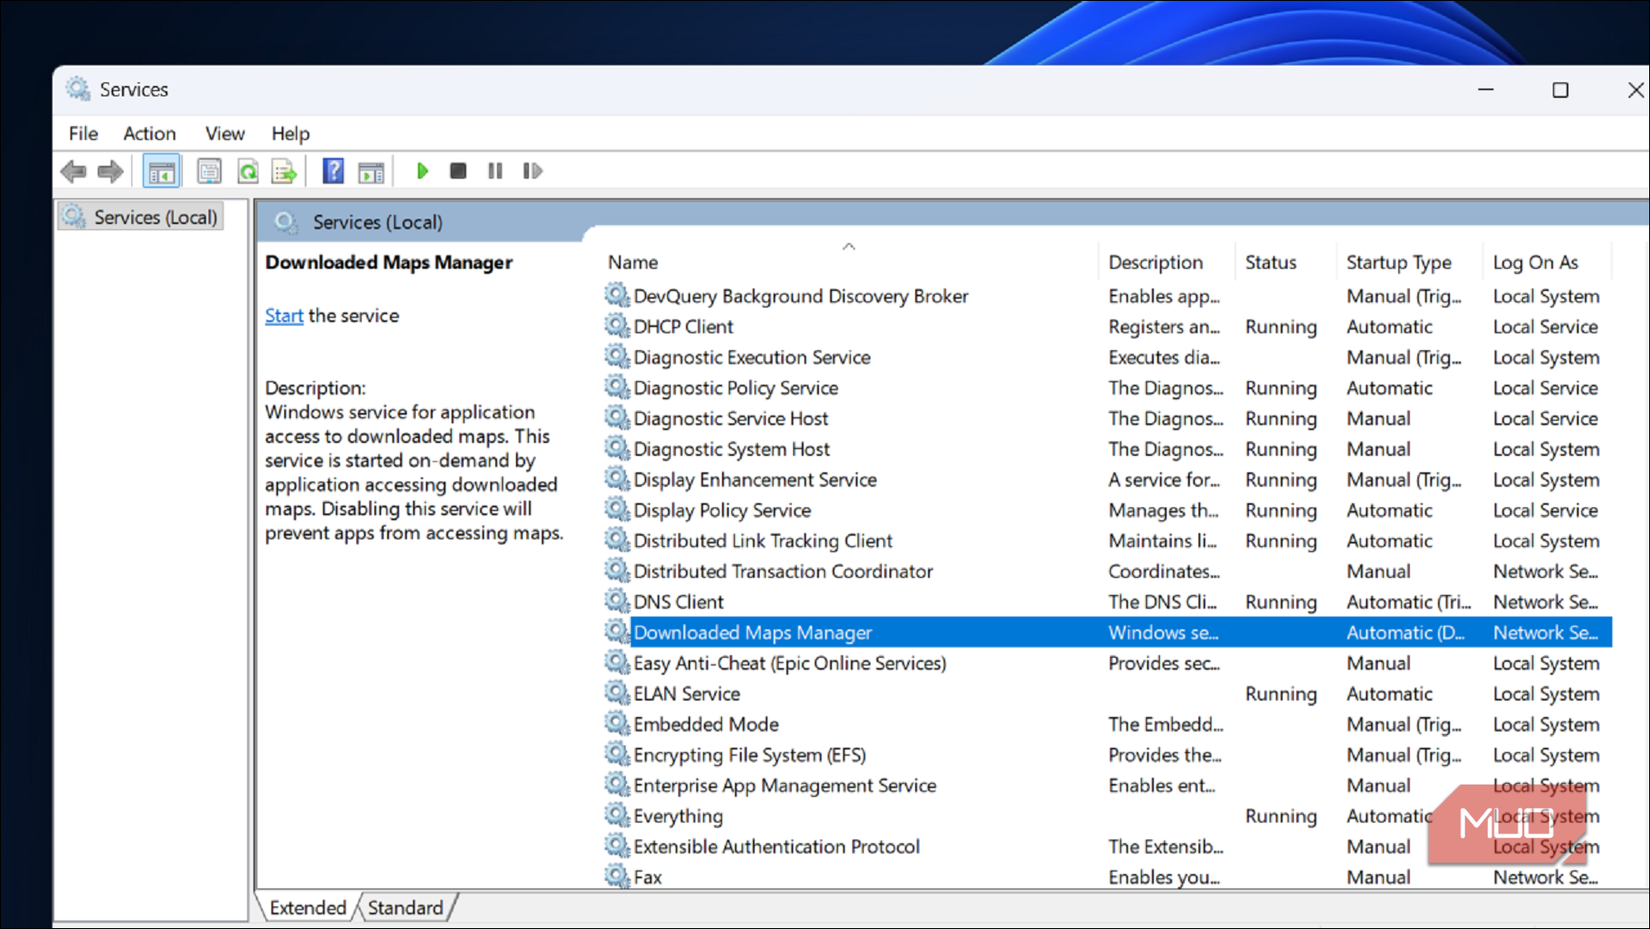The image size is (1650, 929).
Task: Restart the service with the restart icon
Action: pyautogui.click(x=532, y=171)
